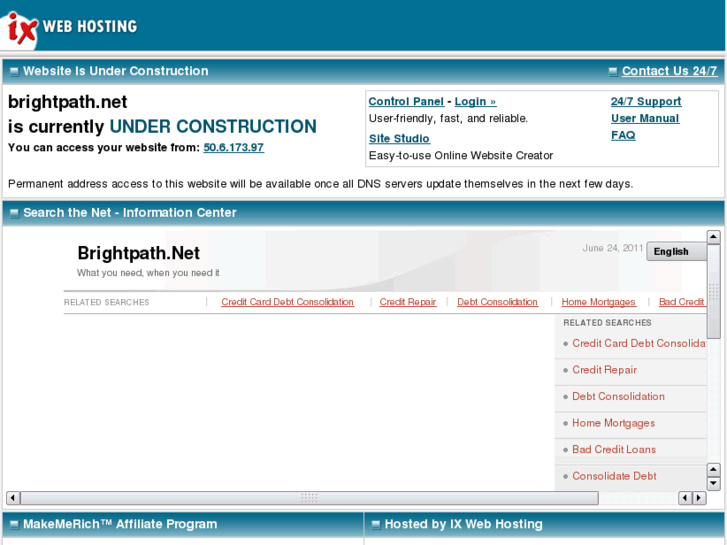Click the Website Is Under Construction header icon

coord(14,71)
